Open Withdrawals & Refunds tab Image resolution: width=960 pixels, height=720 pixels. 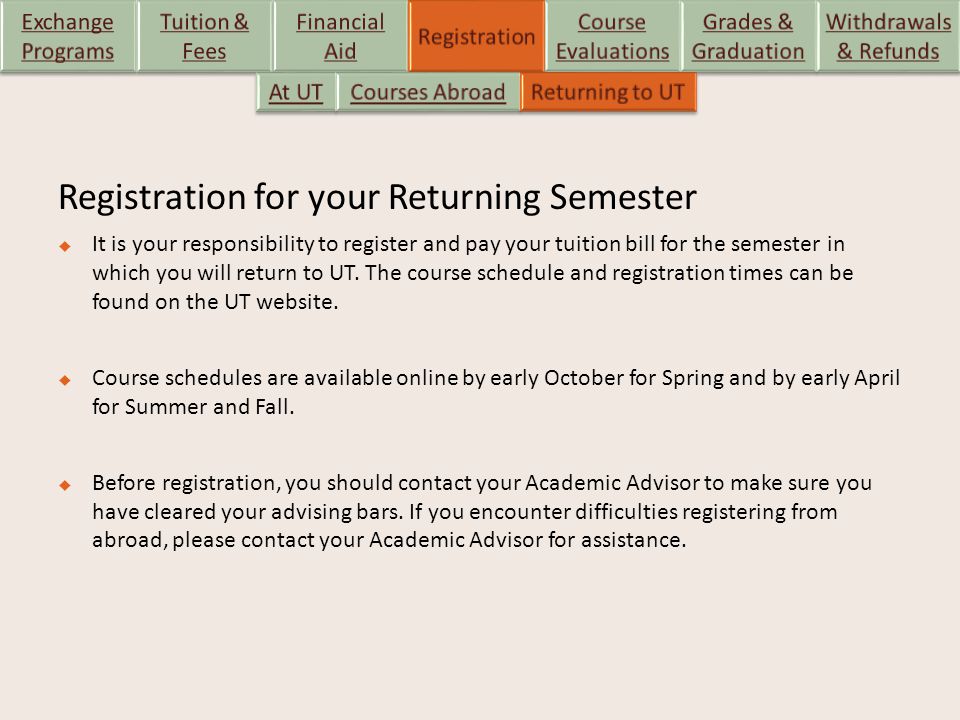click(888, 36)
